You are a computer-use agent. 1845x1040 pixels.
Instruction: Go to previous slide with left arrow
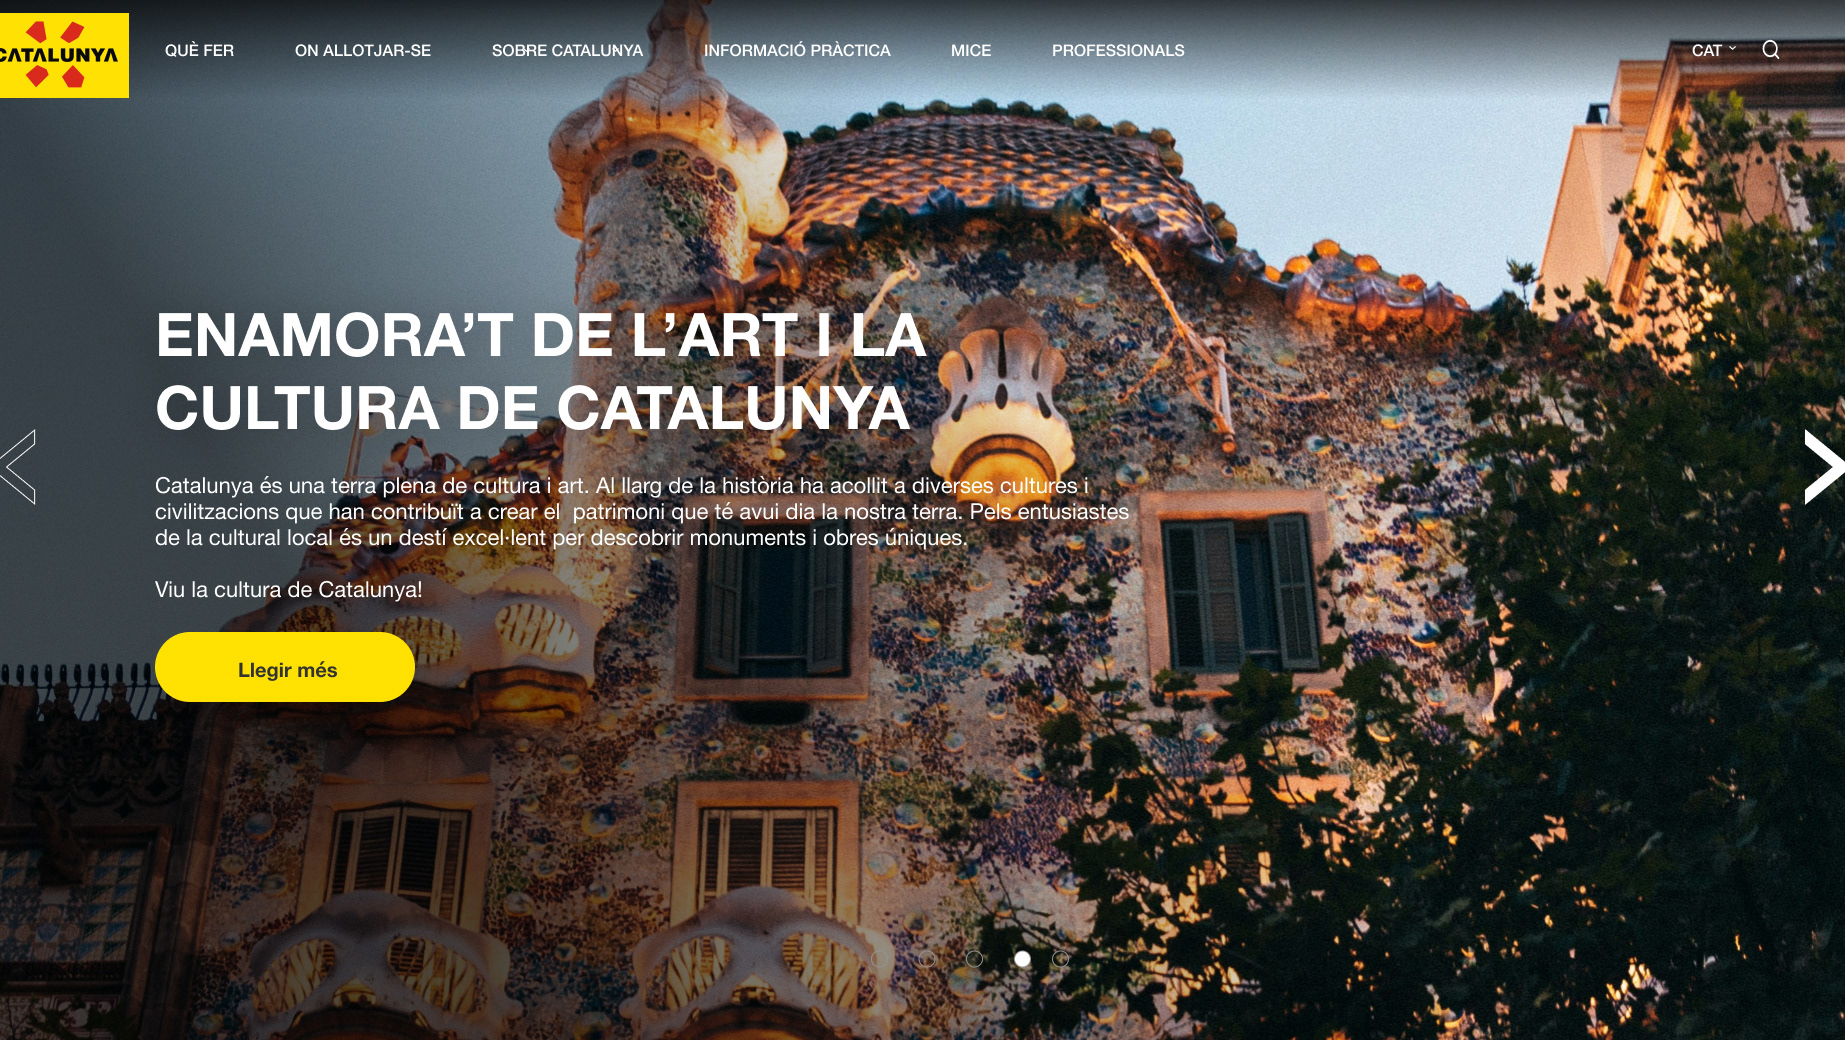19,467
